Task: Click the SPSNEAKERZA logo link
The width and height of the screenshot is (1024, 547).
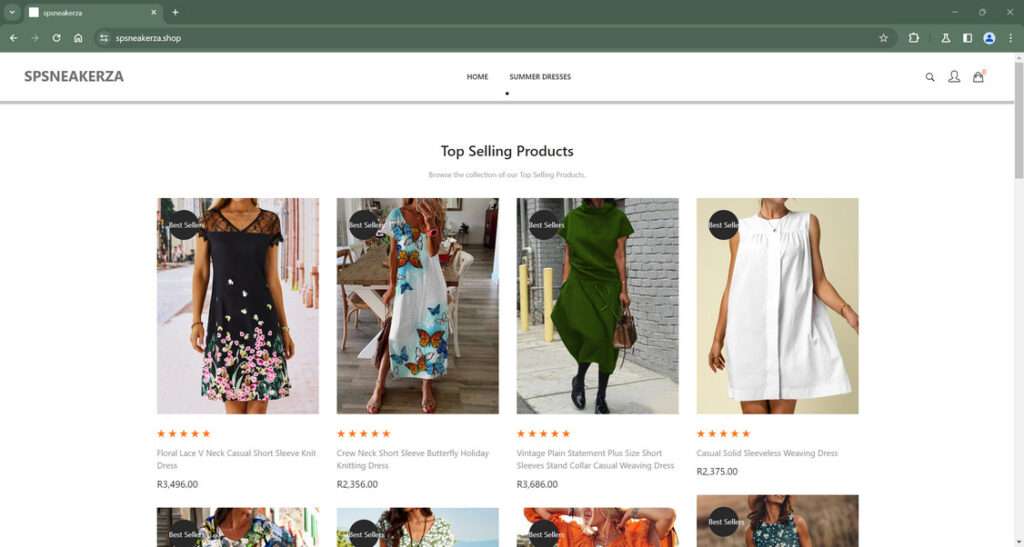Action: click(x=74, y=76)
